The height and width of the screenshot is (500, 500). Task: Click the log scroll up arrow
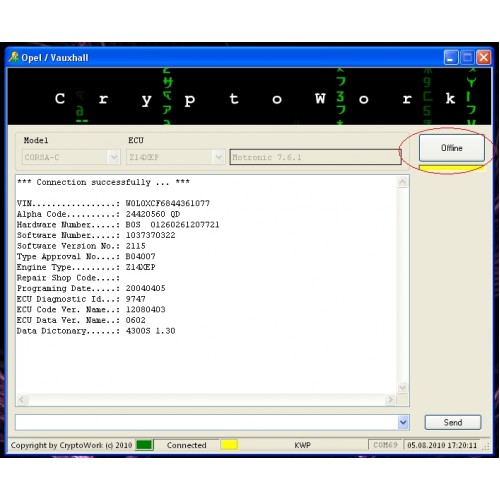pos(403,182)
